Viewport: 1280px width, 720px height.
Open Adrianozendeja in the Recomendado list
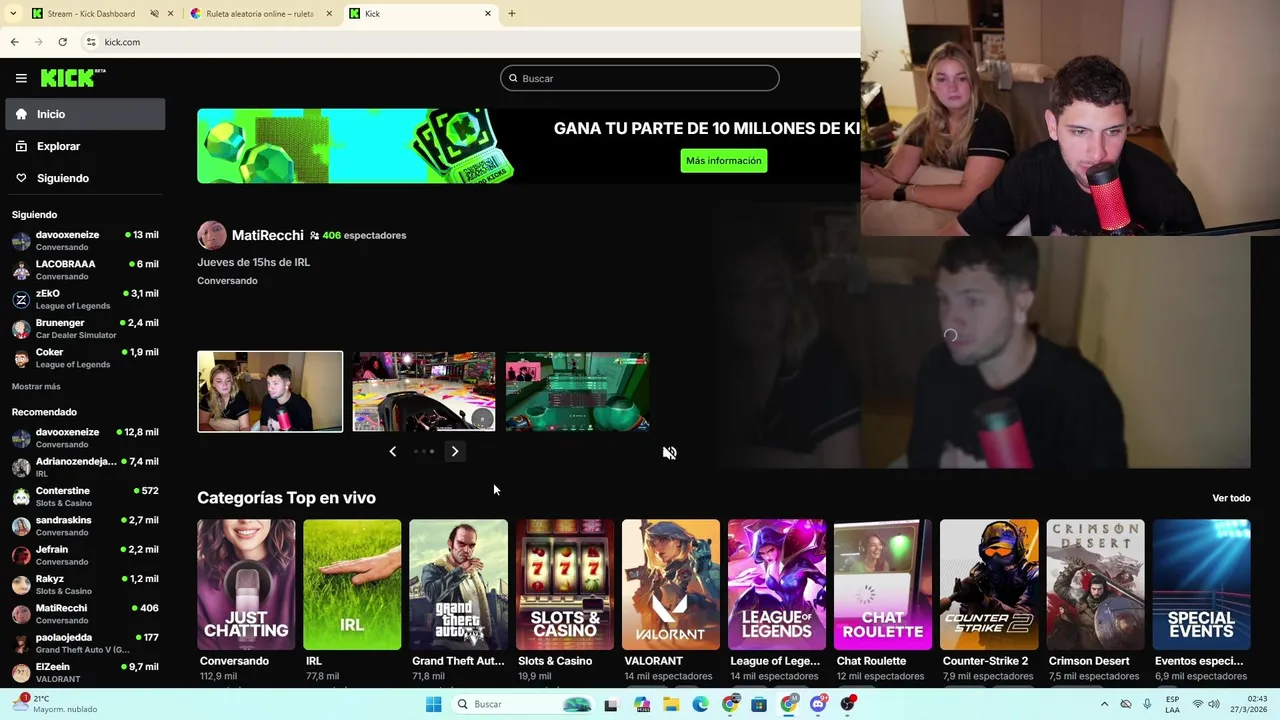85,467
